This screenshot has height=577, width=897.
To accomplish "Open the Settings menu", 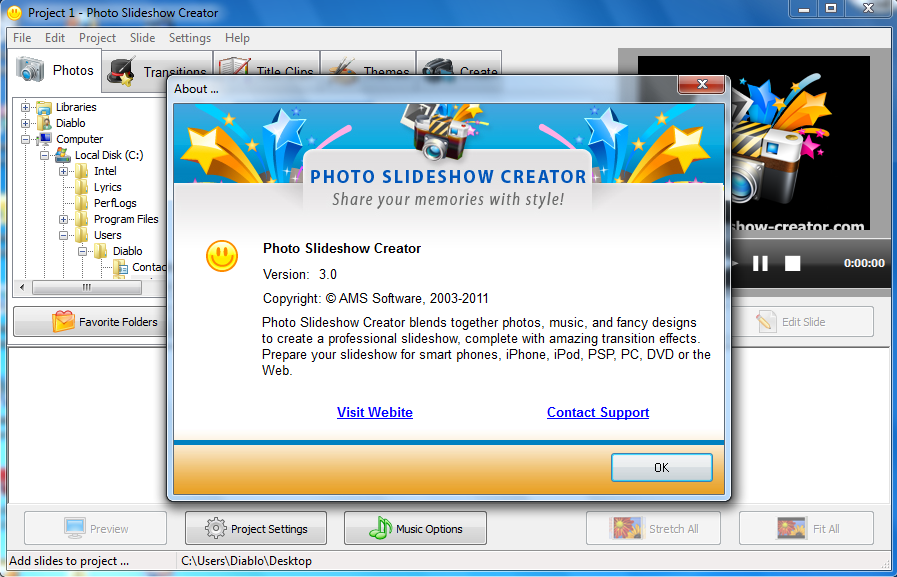I will click(x=190, y=38).
